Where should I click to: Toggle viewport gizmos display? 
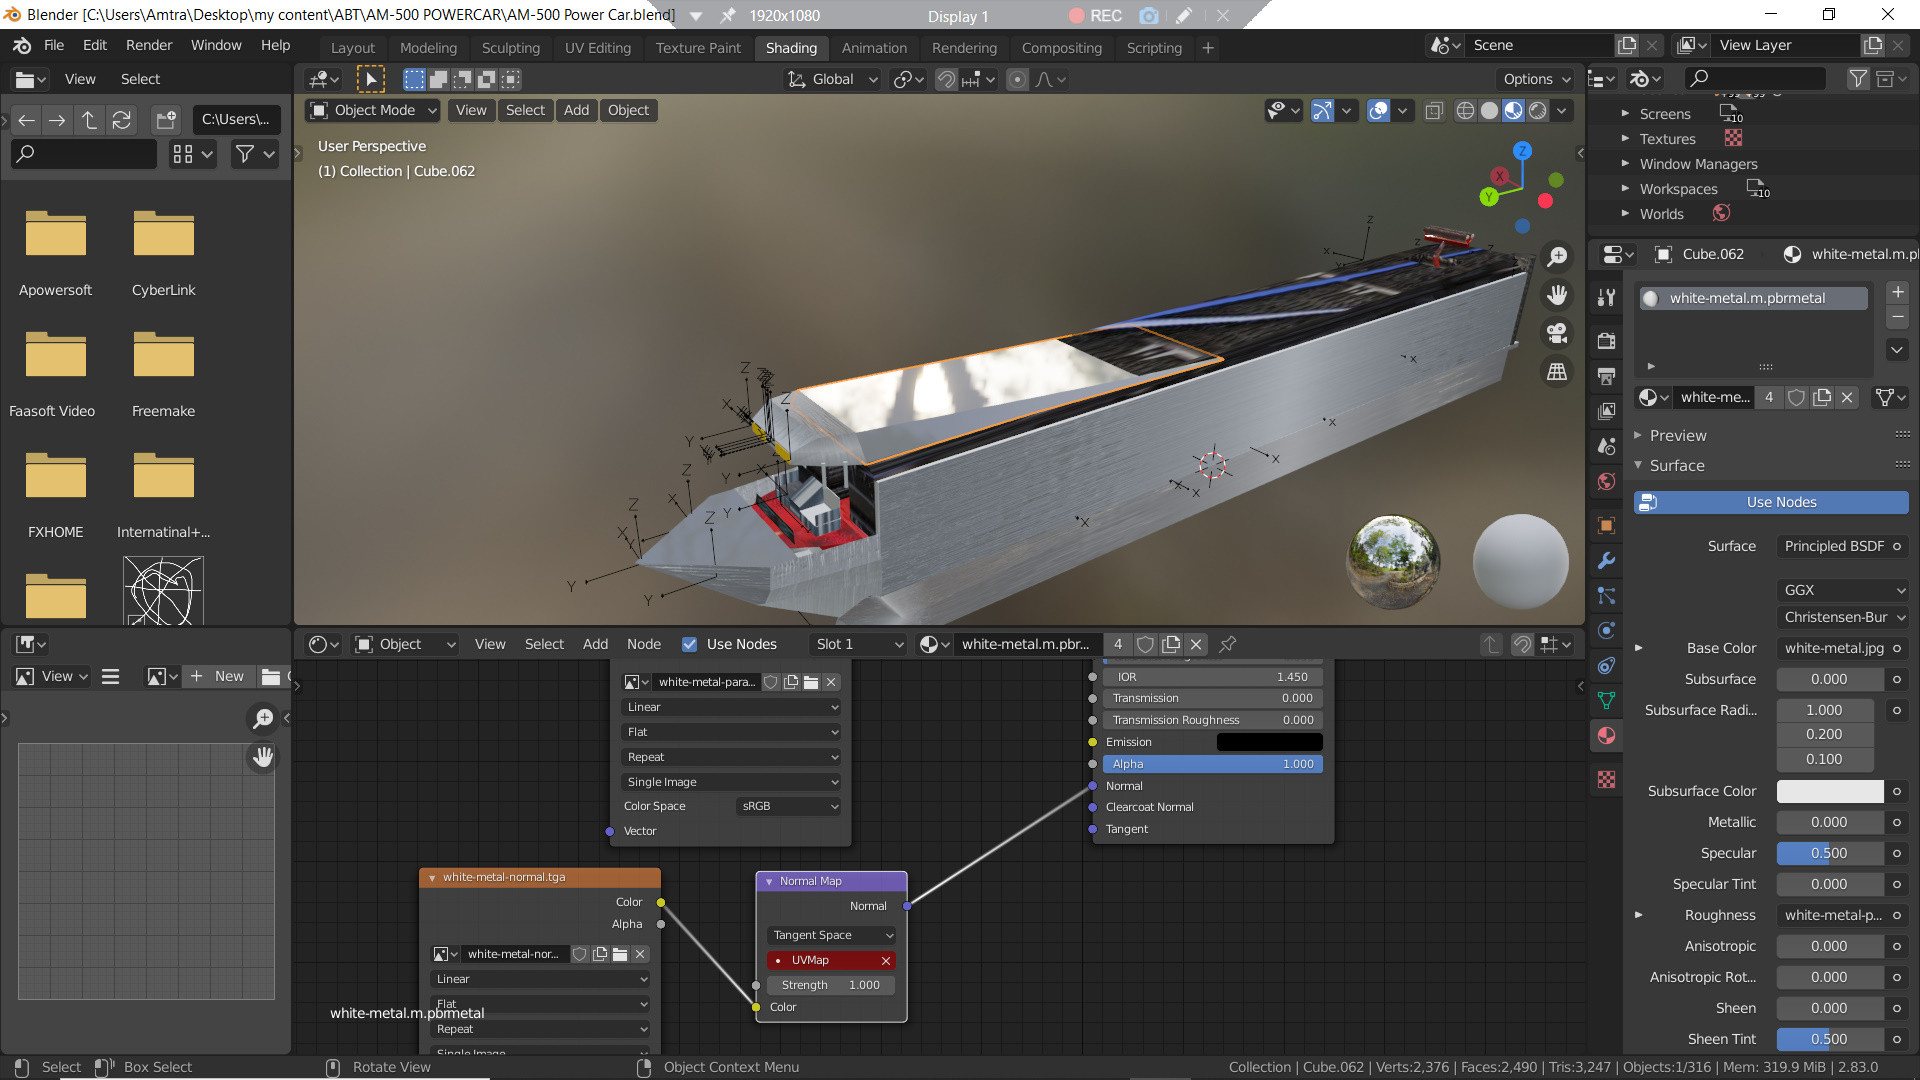1322,110
